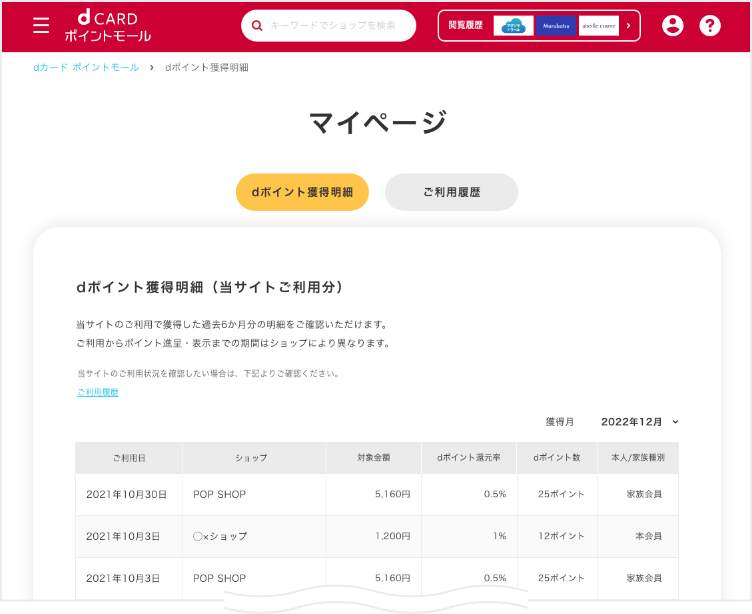Type in the shop keyword search field
The width and height of the screenshot is (752, 614).
(338, 26)
